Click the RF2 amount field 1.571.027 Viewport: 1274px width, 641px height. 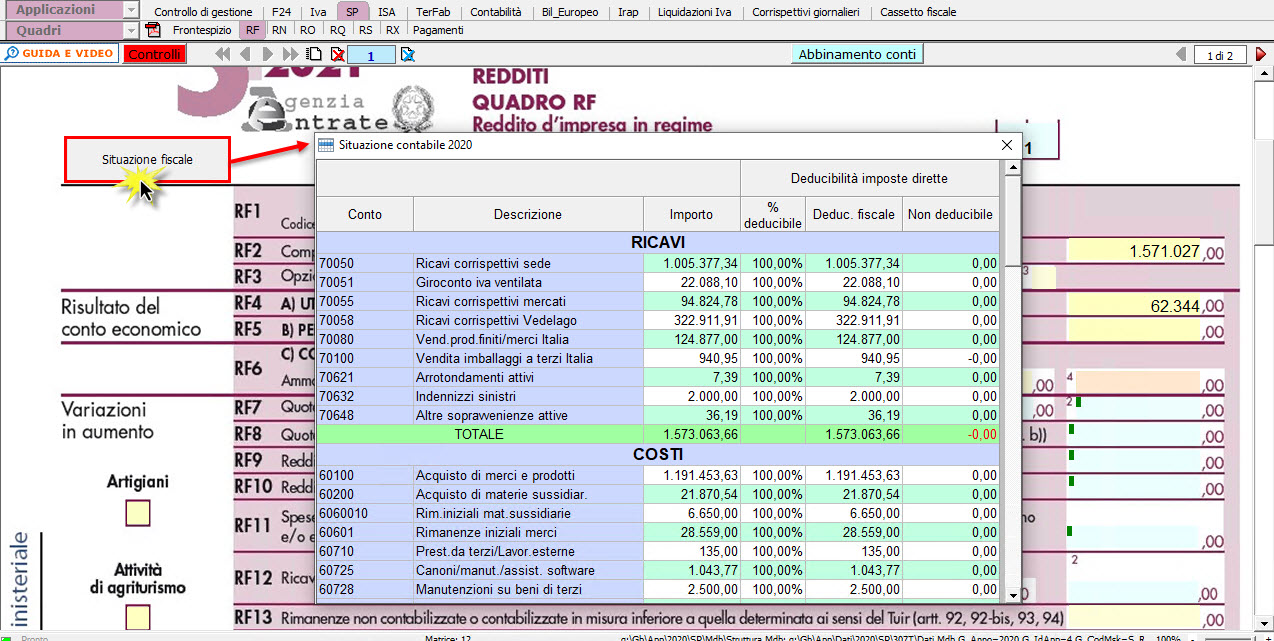1134,252
